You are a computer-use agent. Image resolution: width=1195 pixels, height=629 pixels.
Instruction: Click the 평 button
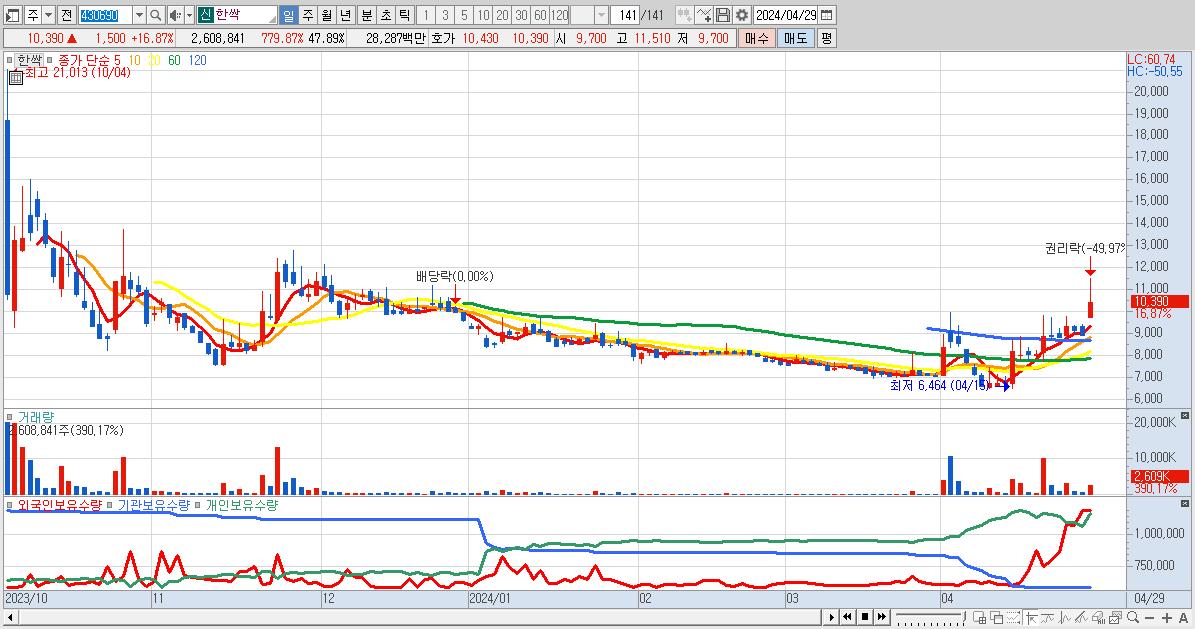click(x=827, y=38)
